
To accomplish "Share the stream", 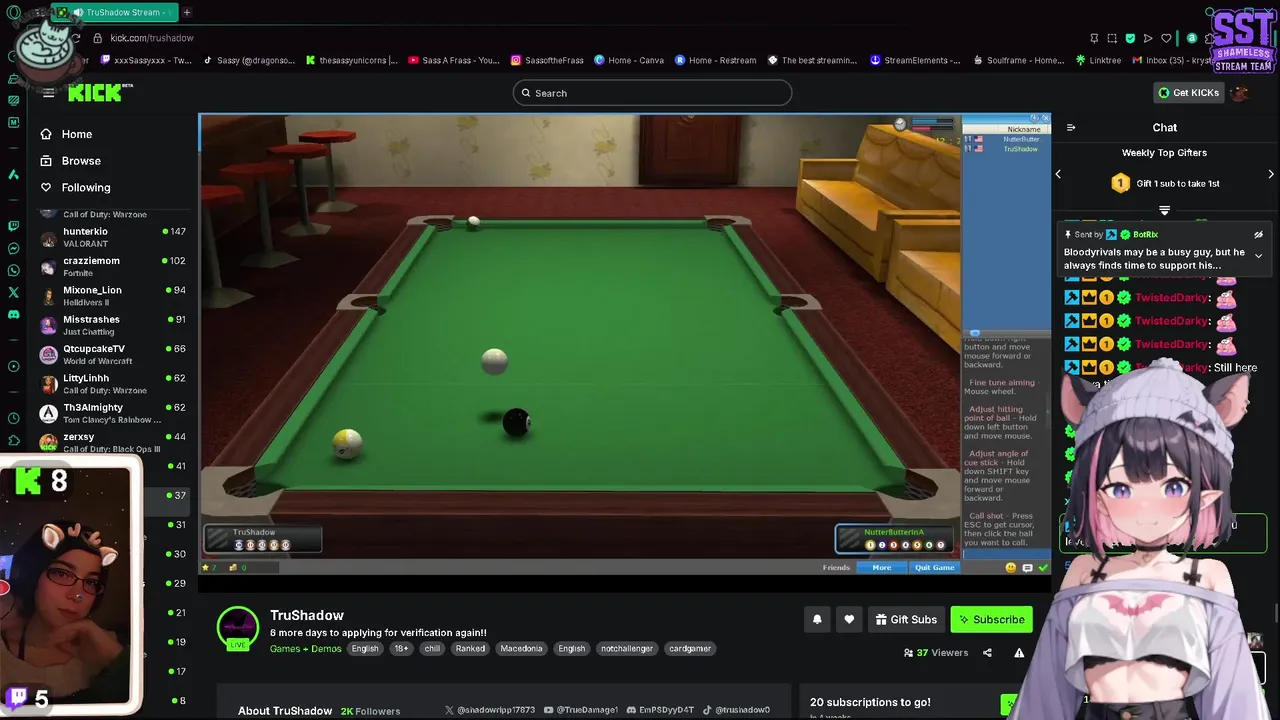I will [x=987, y=653].
